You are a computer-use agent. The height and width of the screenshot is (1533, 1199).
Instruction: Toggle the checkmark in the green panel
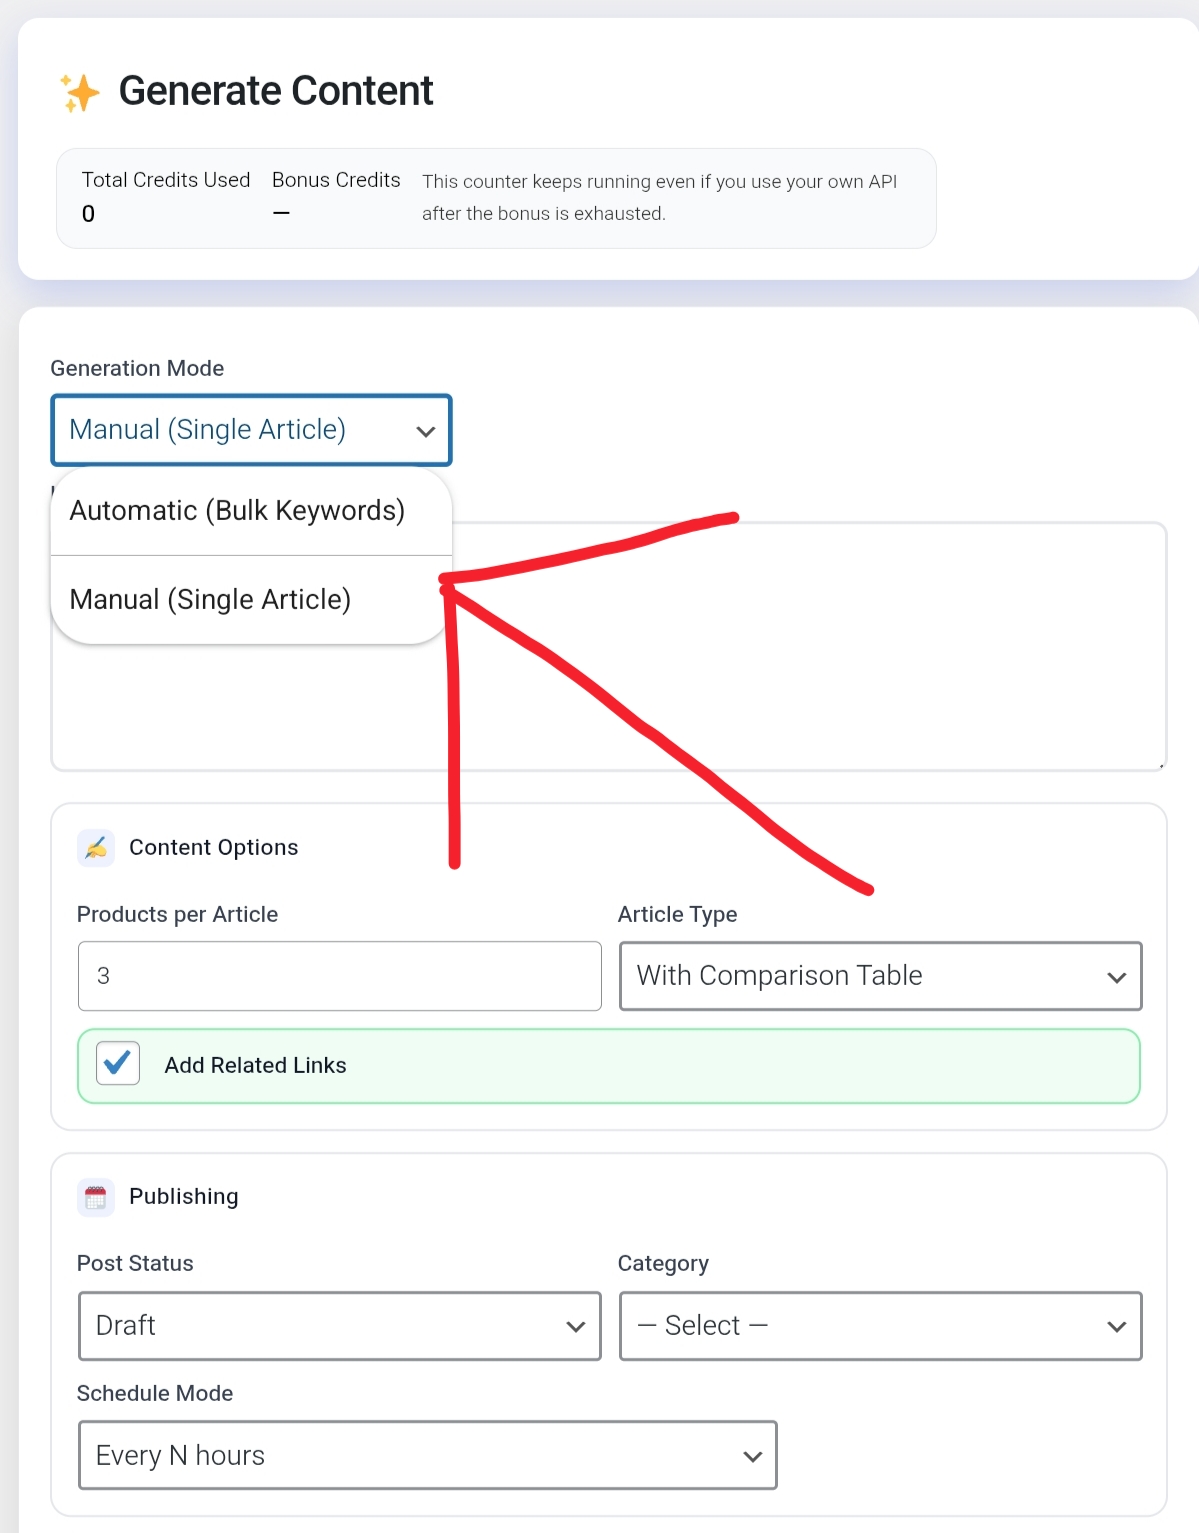coord(117,1063)
